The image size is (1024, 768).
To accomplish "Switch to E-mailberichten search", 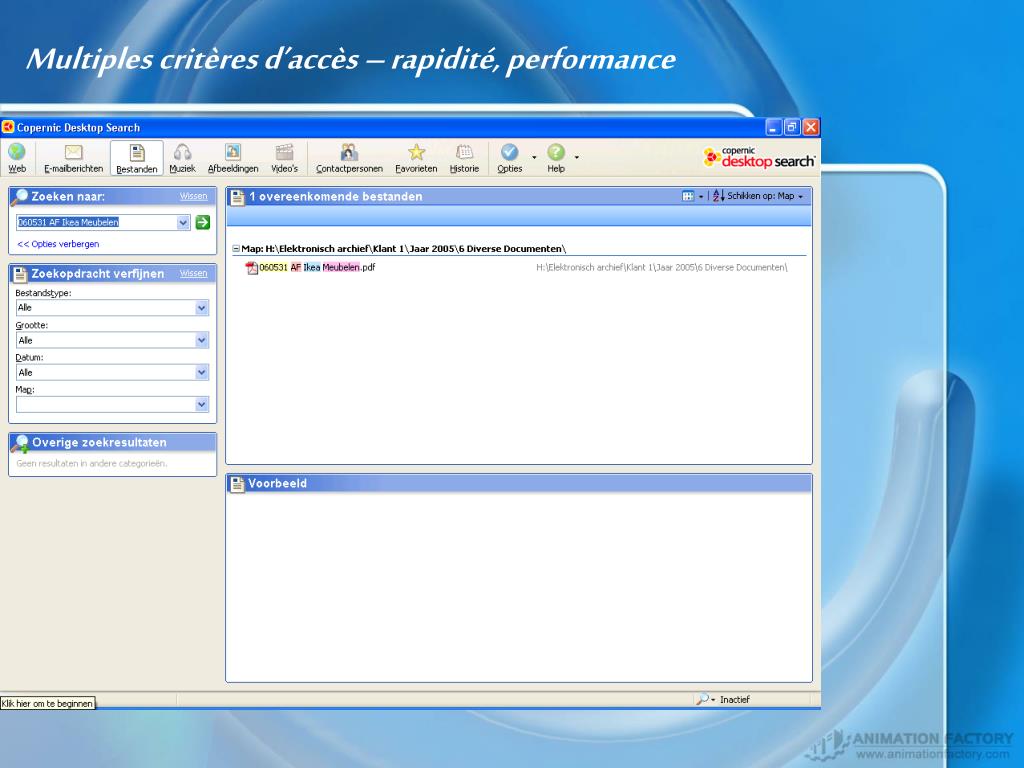I will [73, 159].
